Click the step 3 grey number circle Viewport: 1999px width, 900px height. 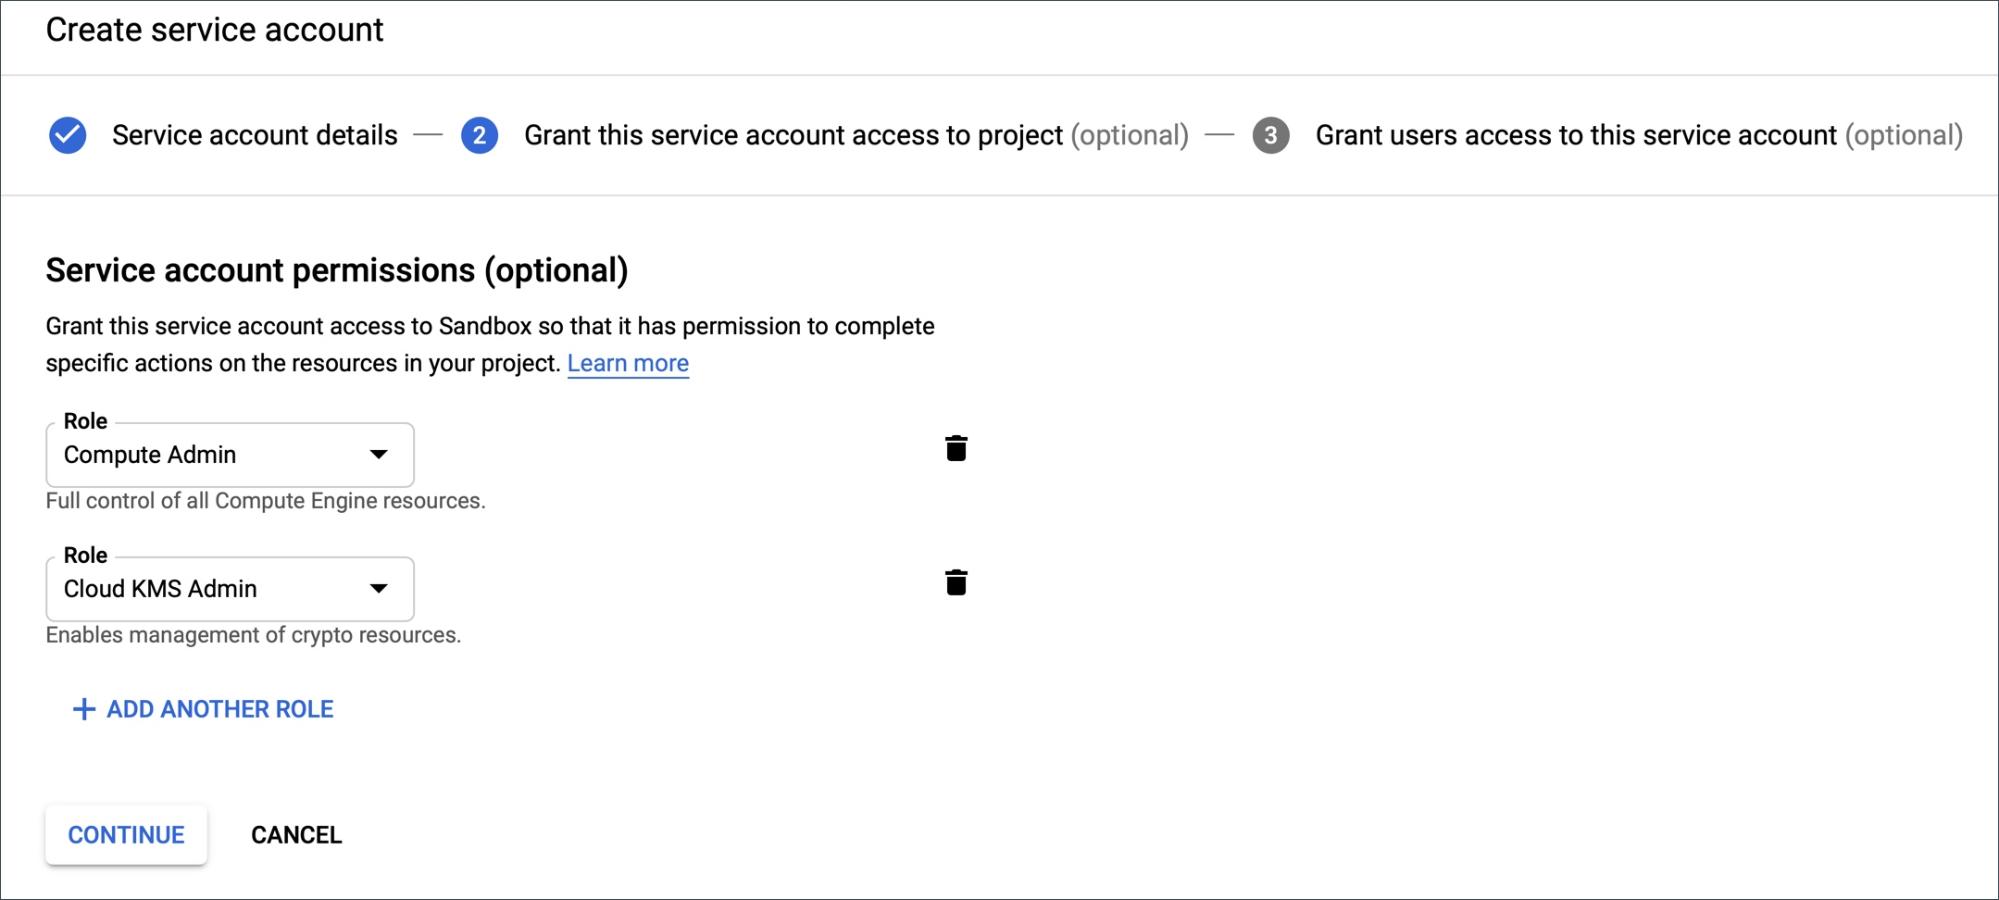pos(1270,135)
